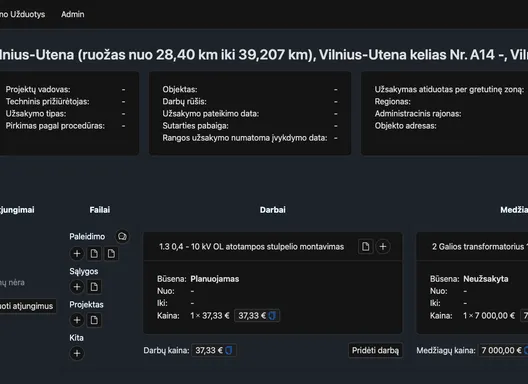Click the Neužsakyta status value
The image size is (528, 384).
[486, 279]
